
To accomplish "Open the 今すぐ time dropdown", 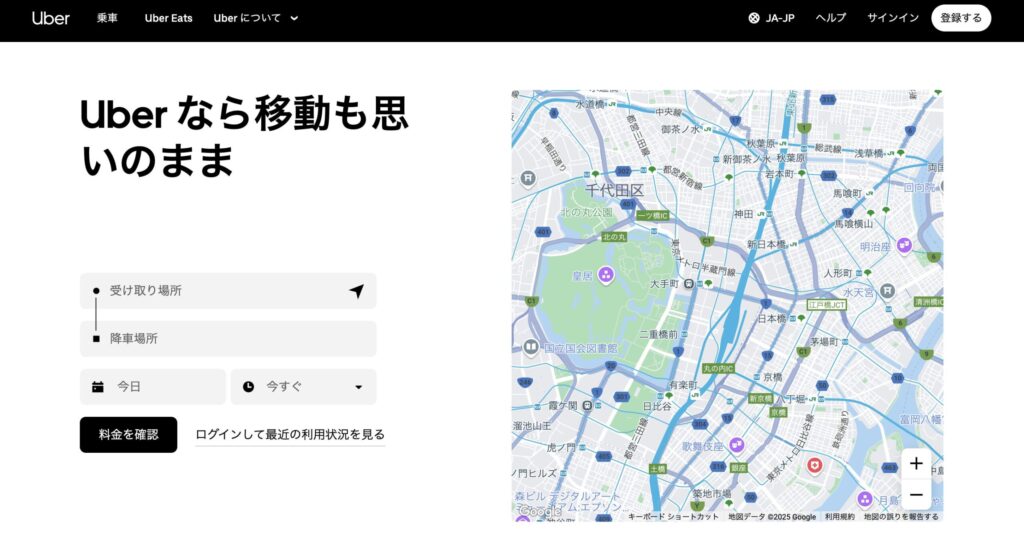I will [x=304, y=387].
